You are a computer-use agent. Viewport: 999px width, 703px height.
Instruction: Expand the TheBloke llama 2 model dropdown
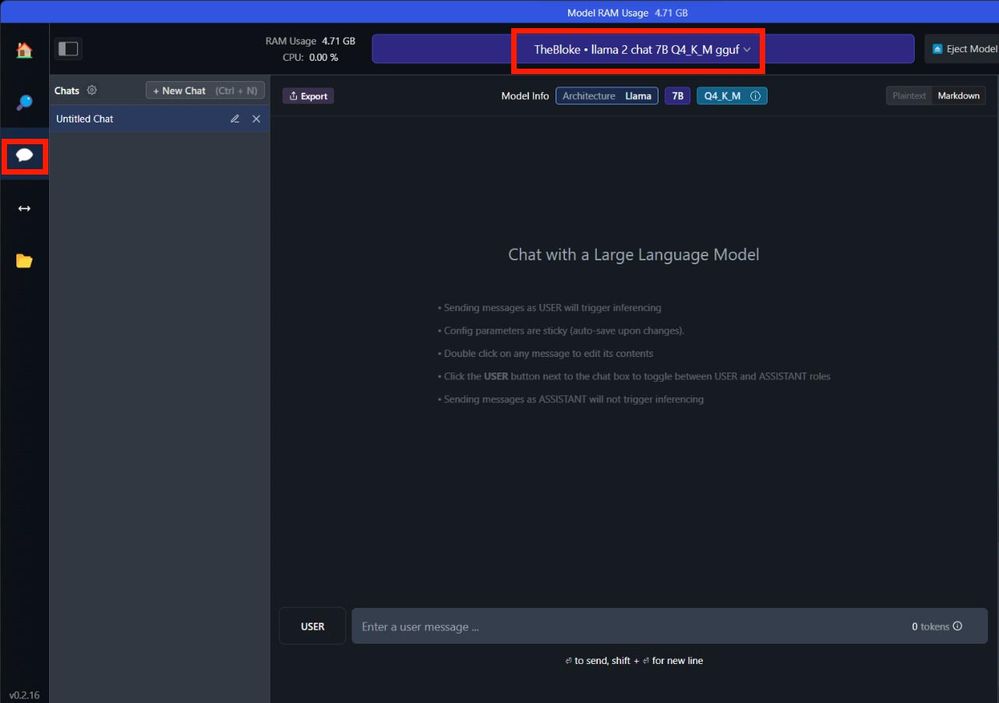tap(642, 49)
